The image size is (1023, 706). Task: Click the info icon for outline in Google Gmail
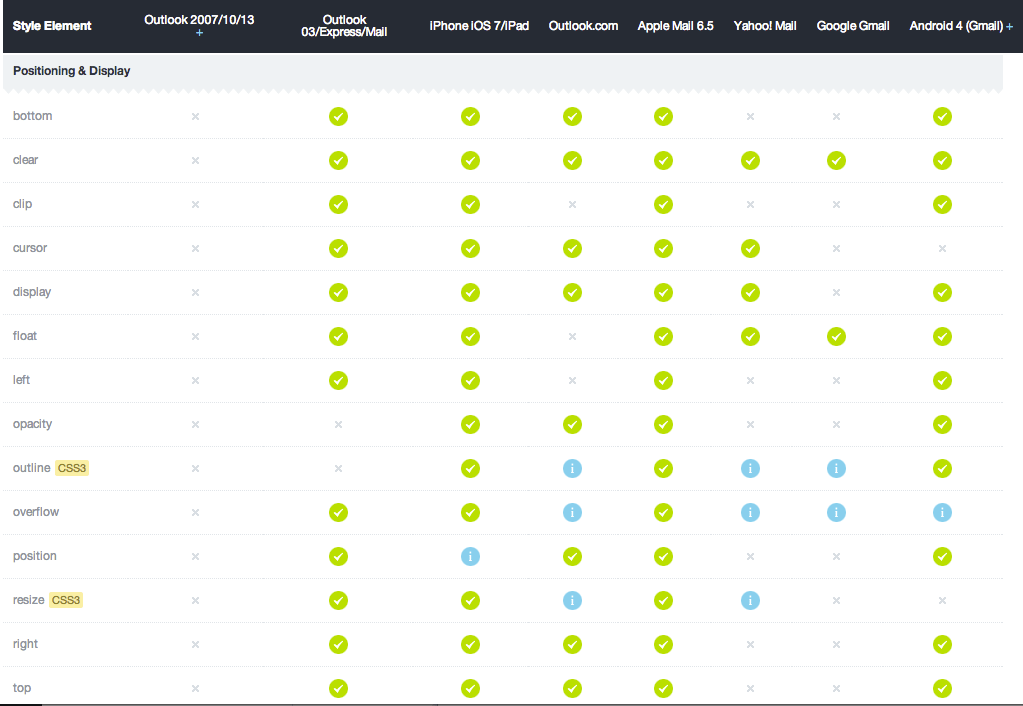coord(836,468)
